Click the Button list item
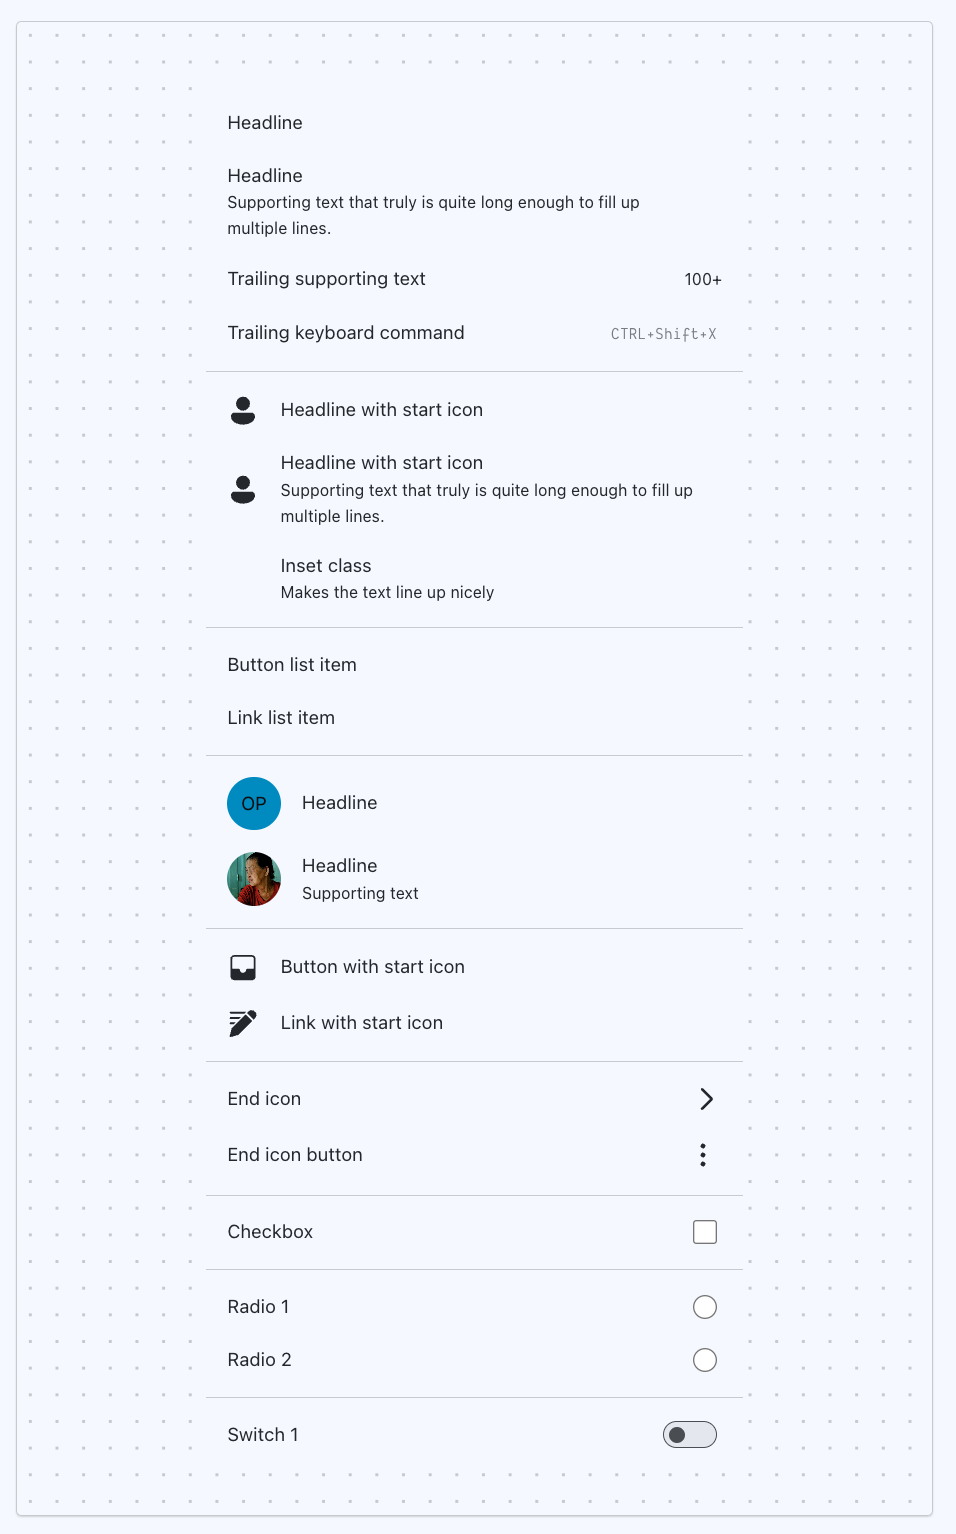The width and height of the screenshot is (956, 1534). [x=292, y=665]
